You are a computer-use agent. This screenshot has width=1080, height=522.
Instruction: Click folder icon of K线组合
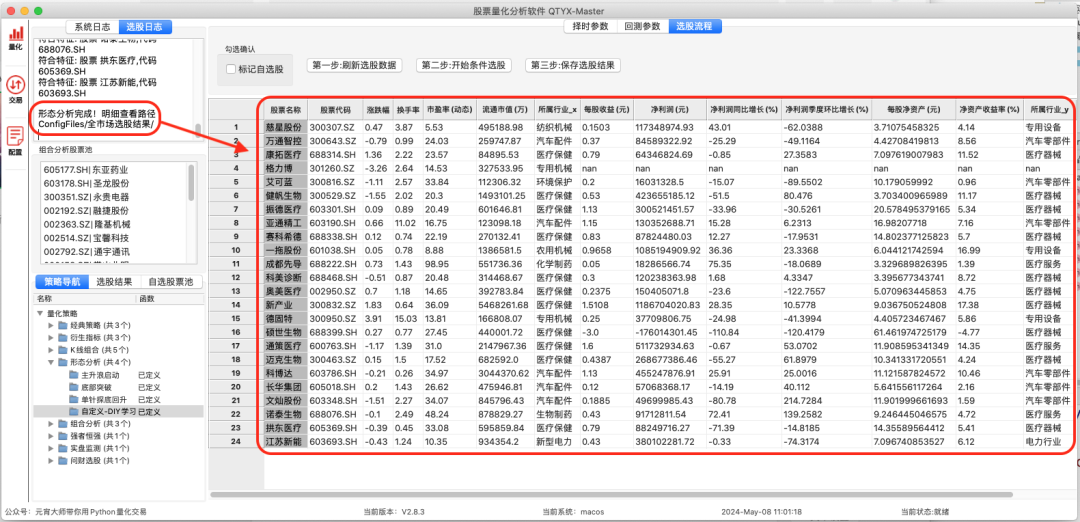point(63,350)
